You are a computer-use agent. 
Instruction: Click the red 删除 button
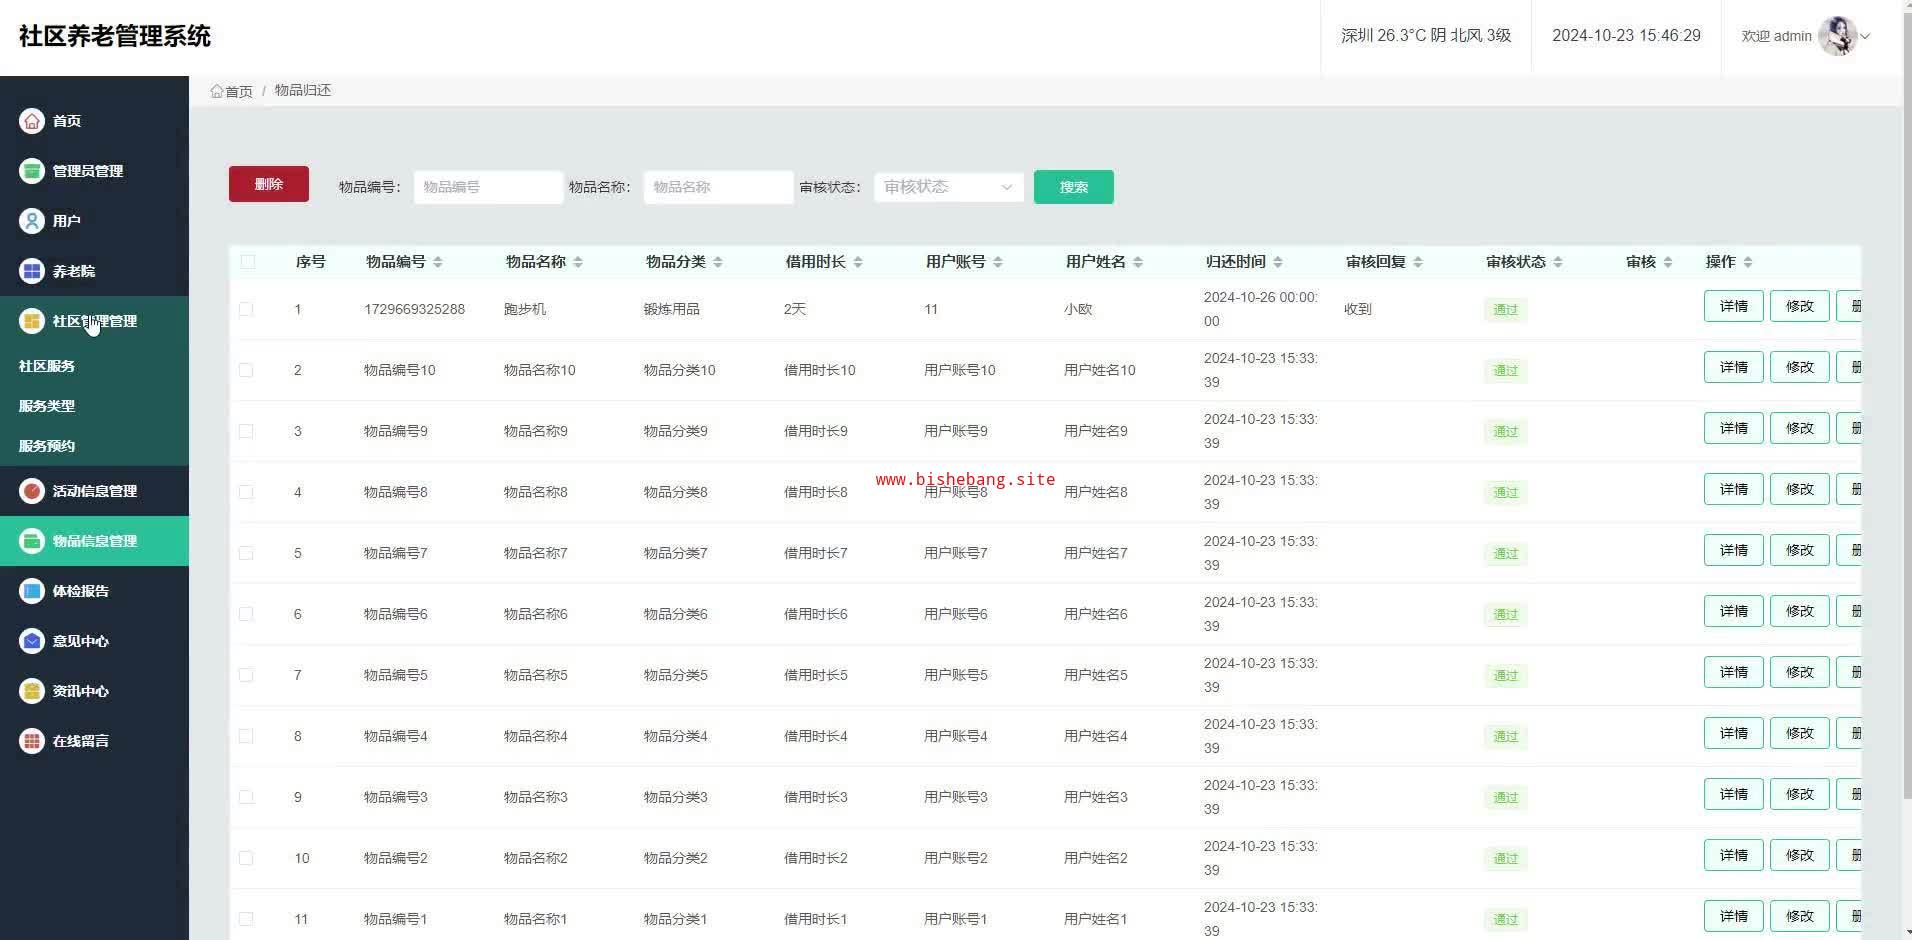coord(268,184)
